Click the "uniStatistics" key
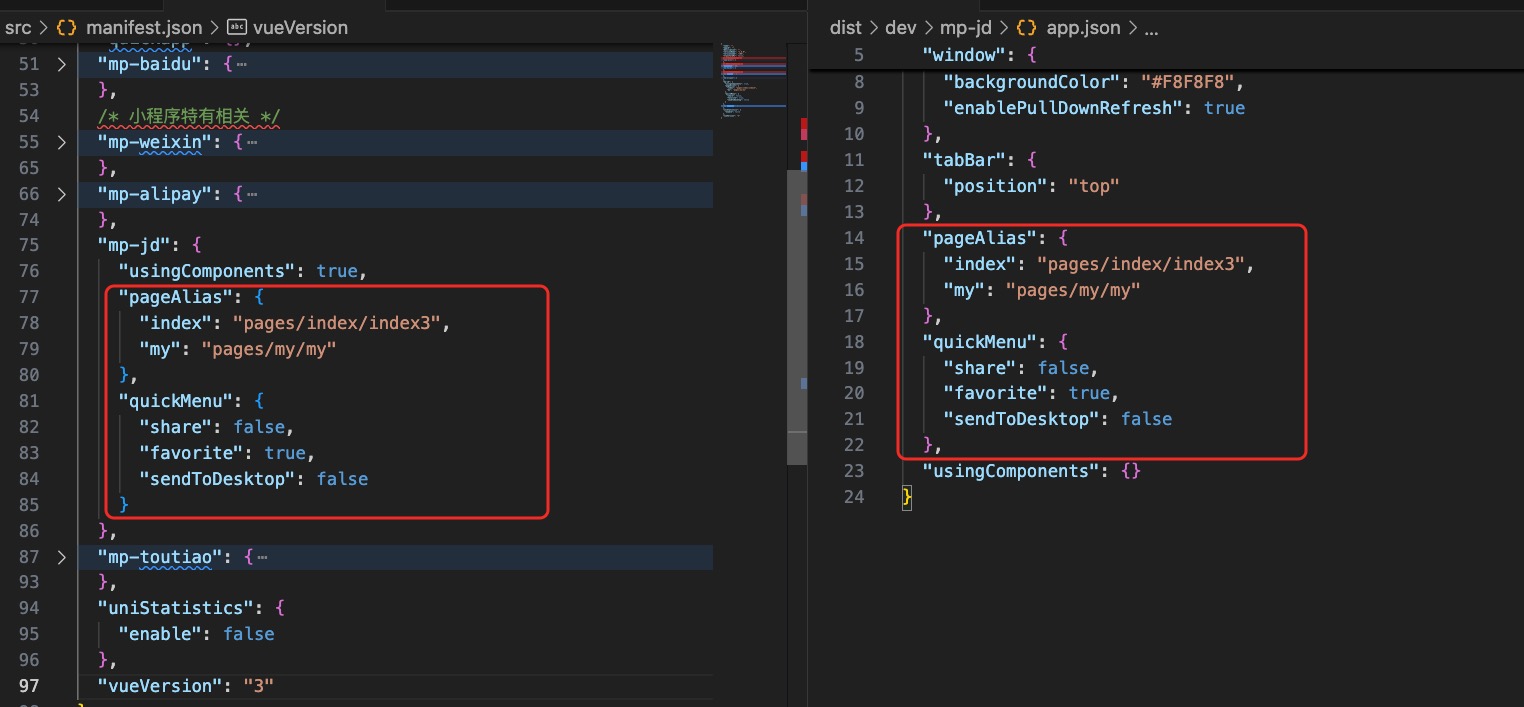 (x=176, y=608)
